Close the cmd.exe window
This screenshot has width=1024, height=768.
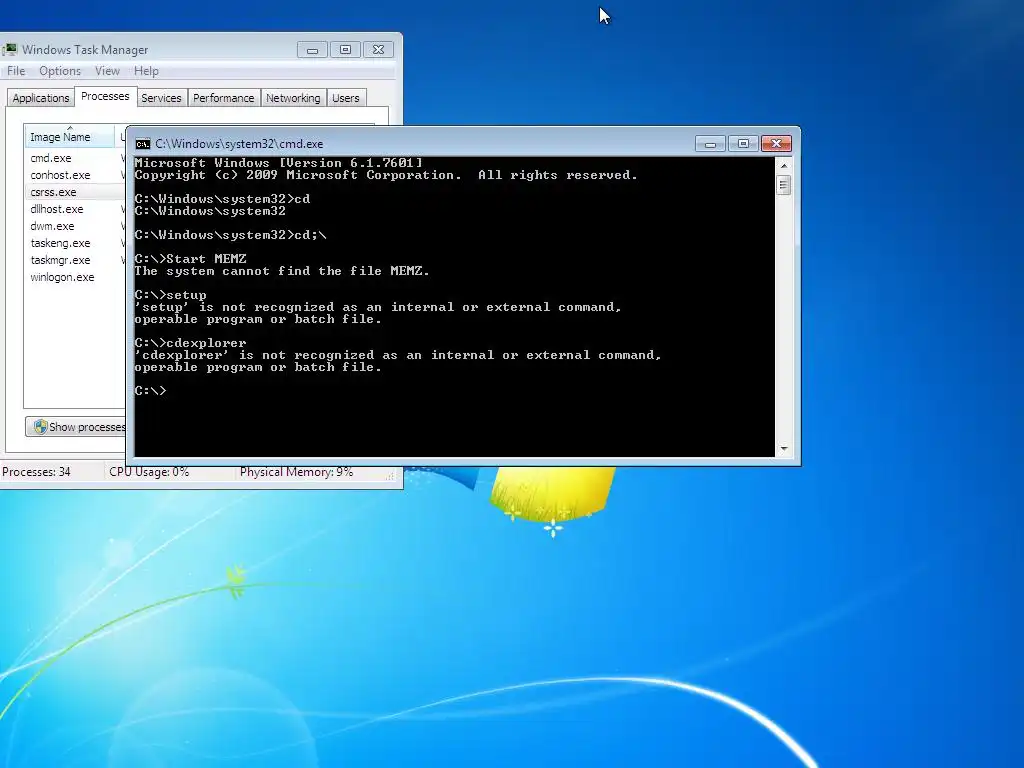(776, 144)
